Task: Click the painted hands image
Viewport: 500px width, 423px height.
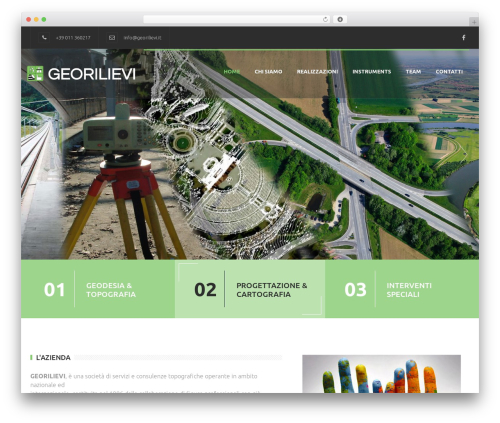Action: tap(381, 374)
